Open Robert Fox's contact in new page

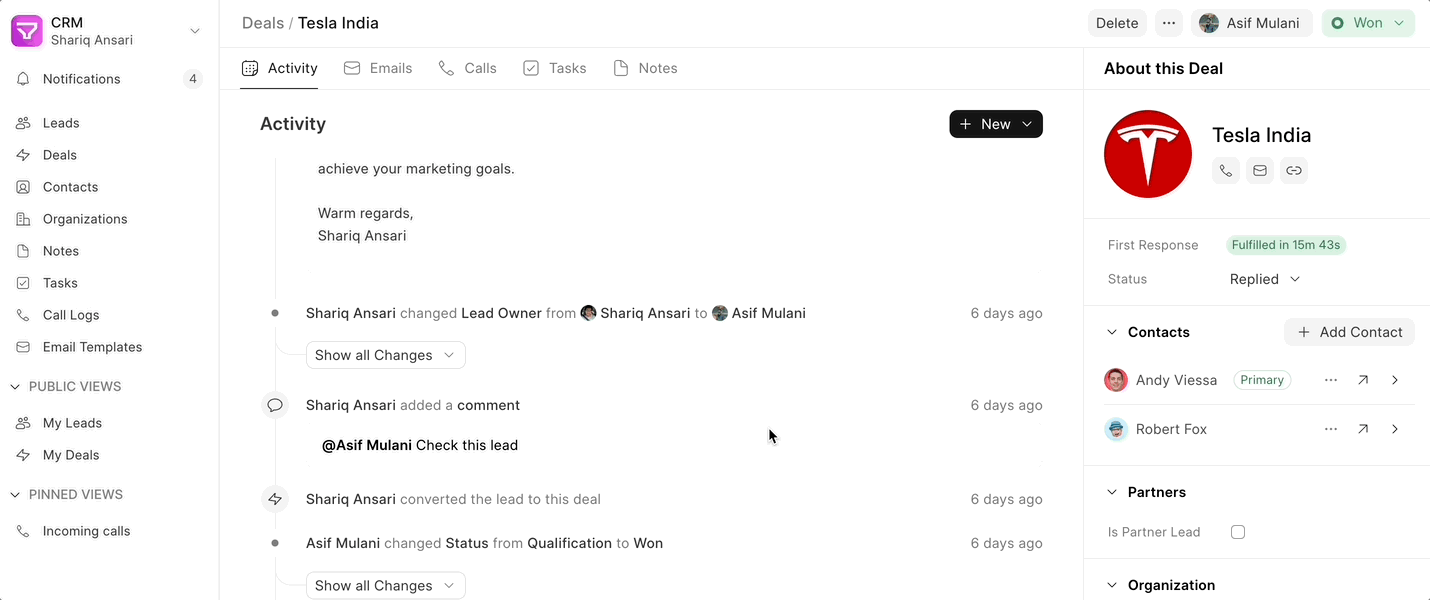click(x=1363, y=429)
